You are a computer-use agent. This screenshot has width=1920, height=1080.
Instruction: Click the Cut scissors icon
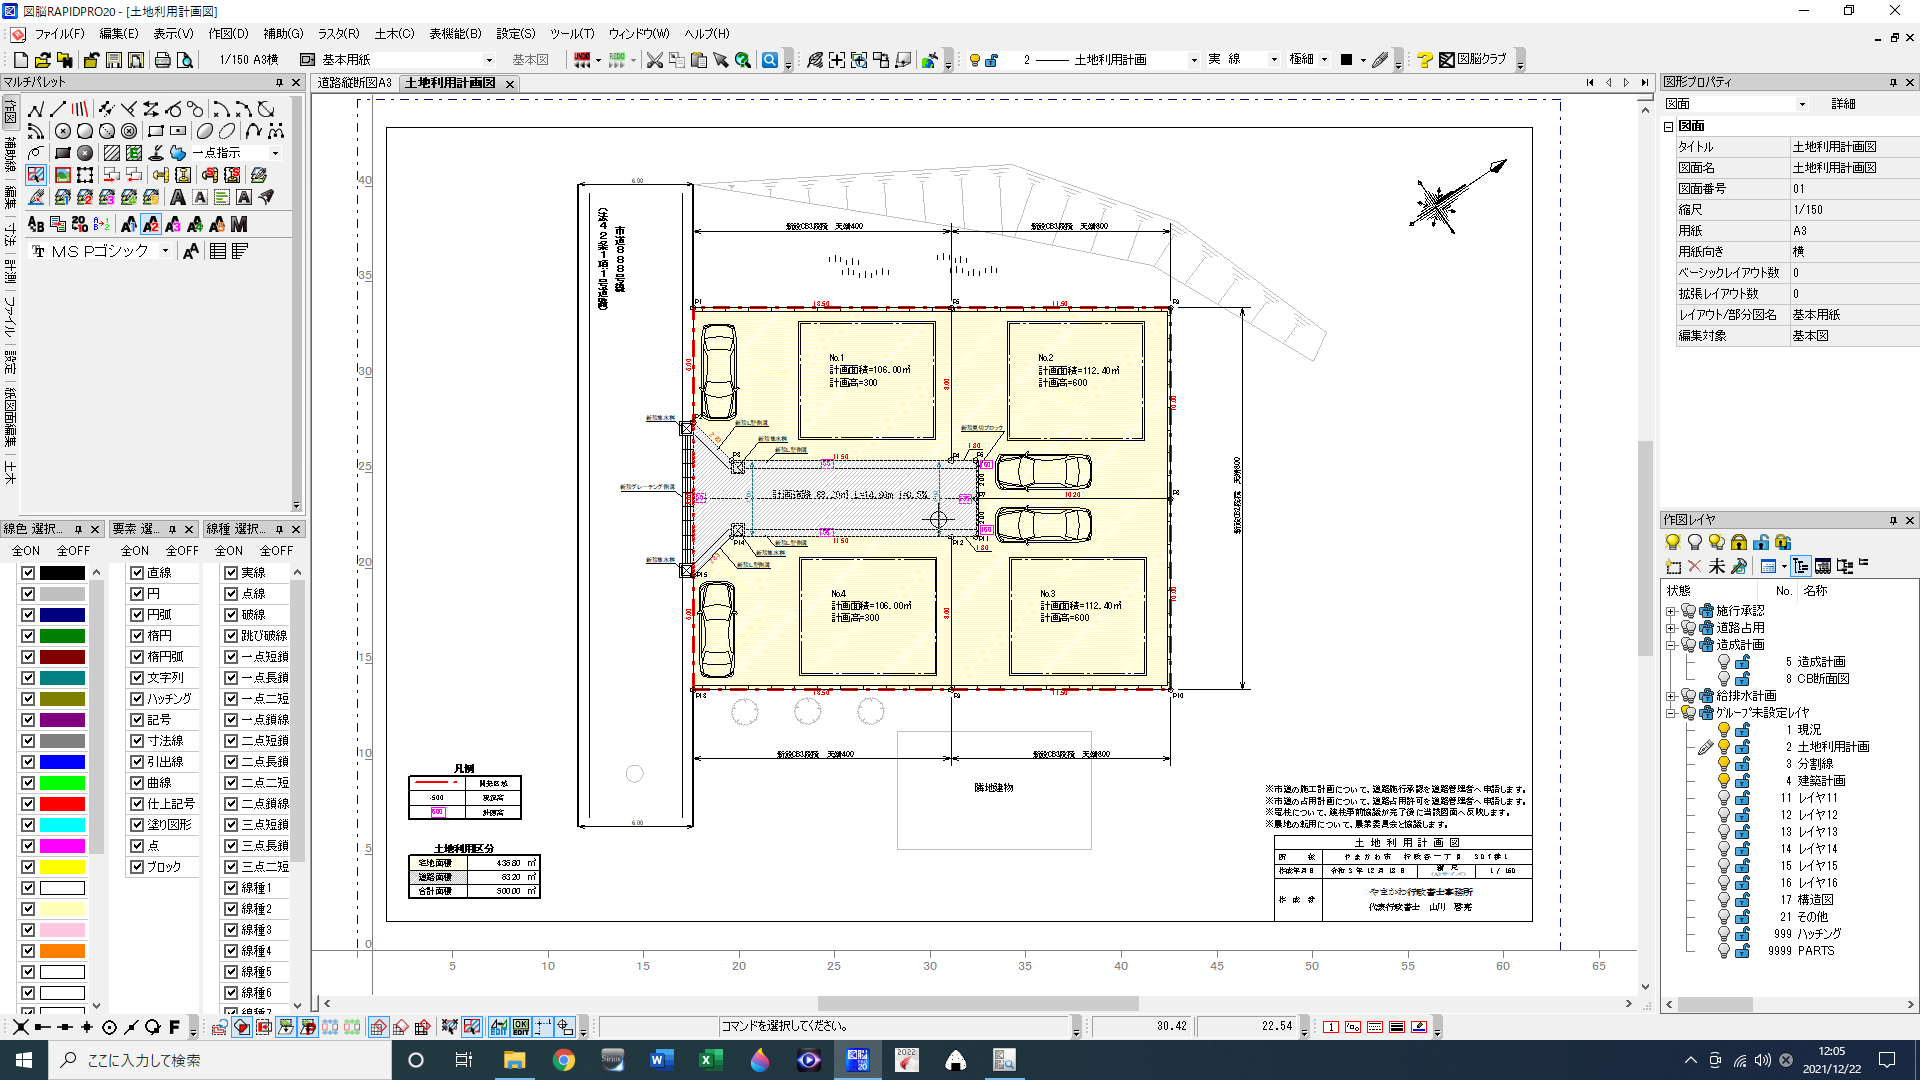(x=655, y=60)
